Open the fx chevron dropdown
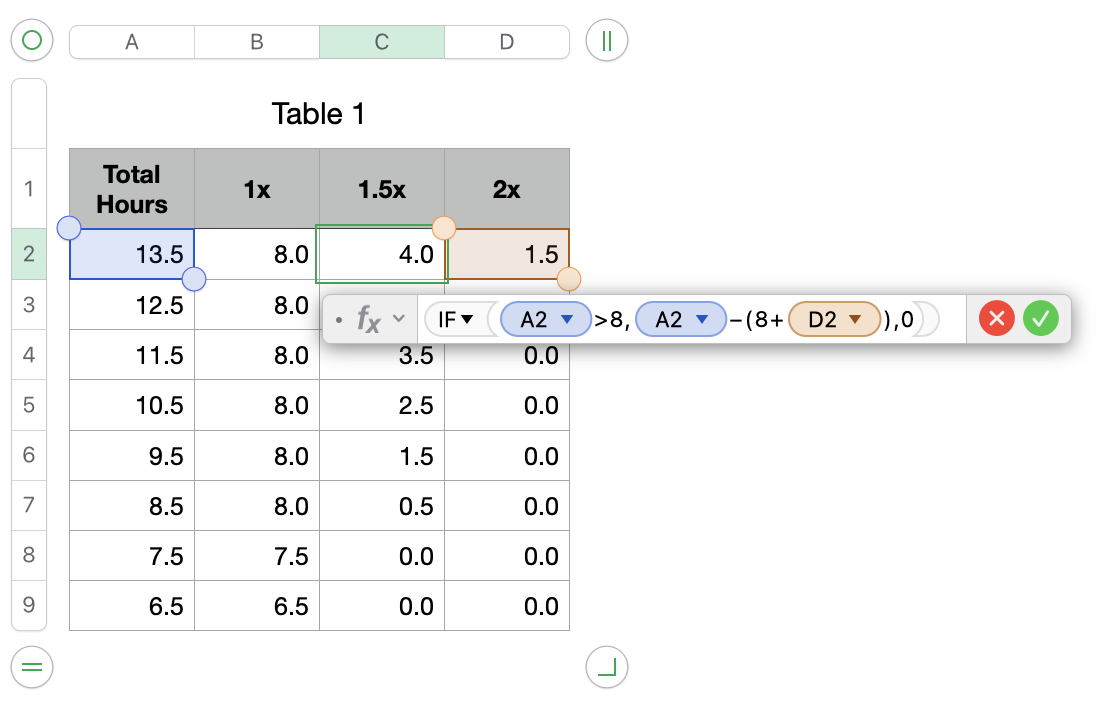The image size is (1106, 702). 399,319
